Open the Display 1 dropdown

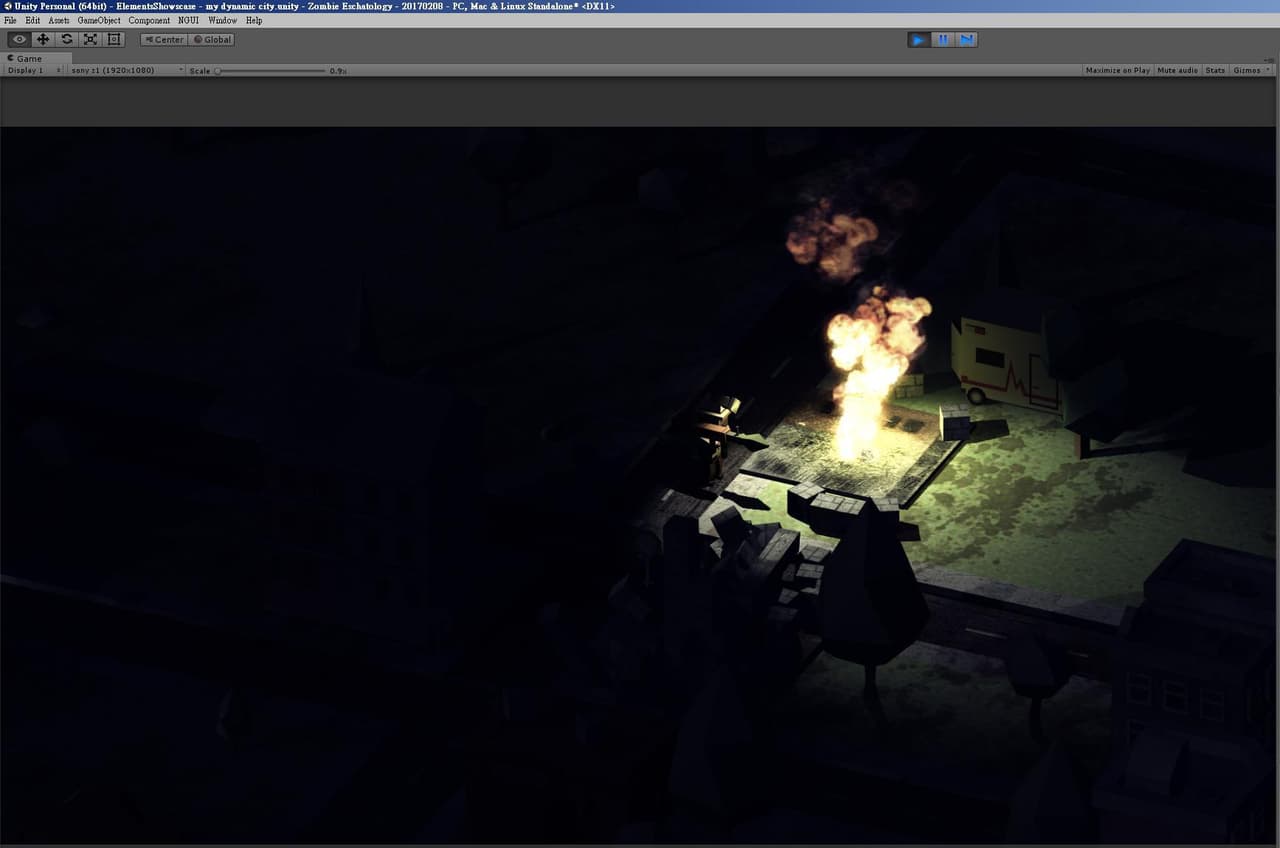click(x=34, y=70)
